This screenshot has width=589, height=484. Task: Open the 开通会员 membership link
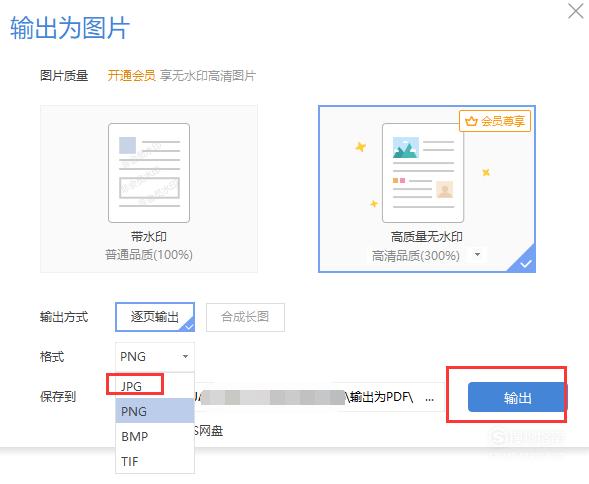[131, 76]
